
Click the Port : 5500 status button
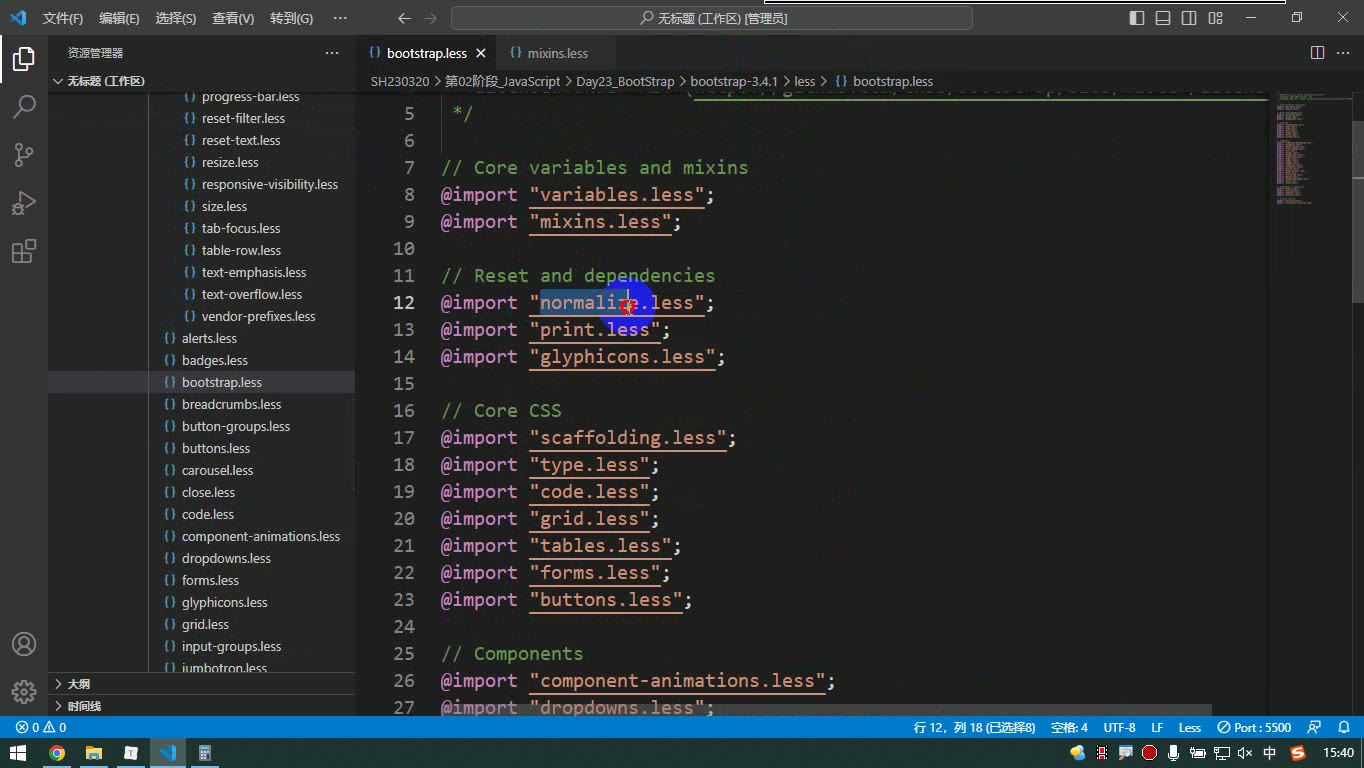coord(1255,727)
